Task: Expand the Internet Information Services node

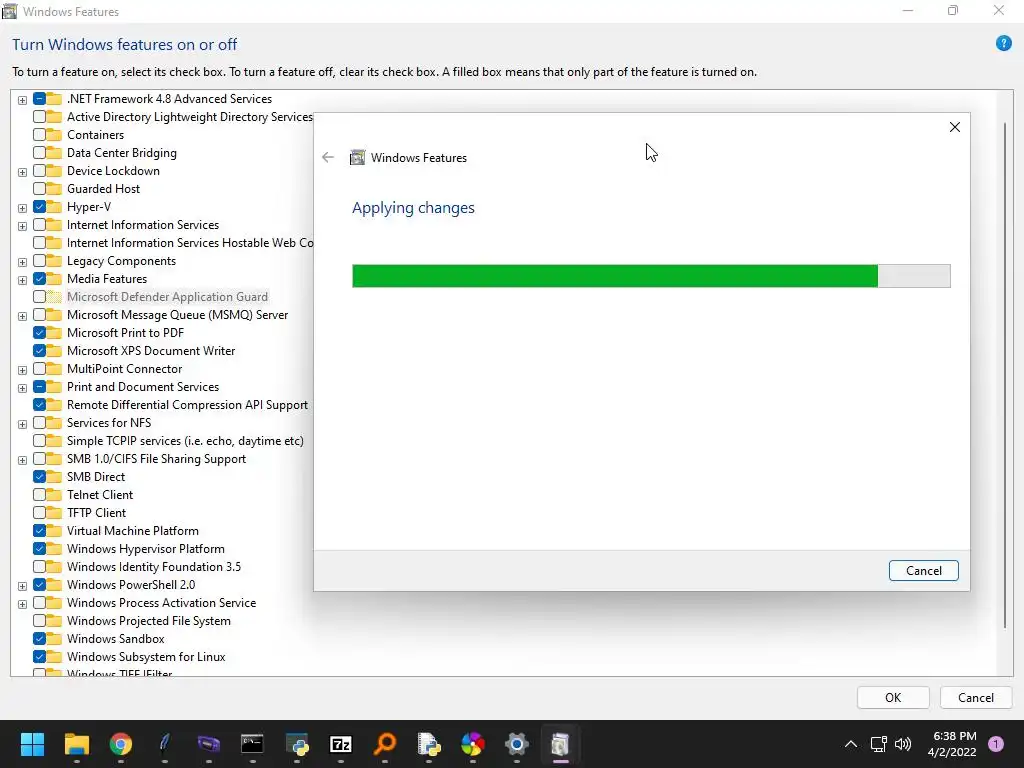Action: [x=22, y=226]
